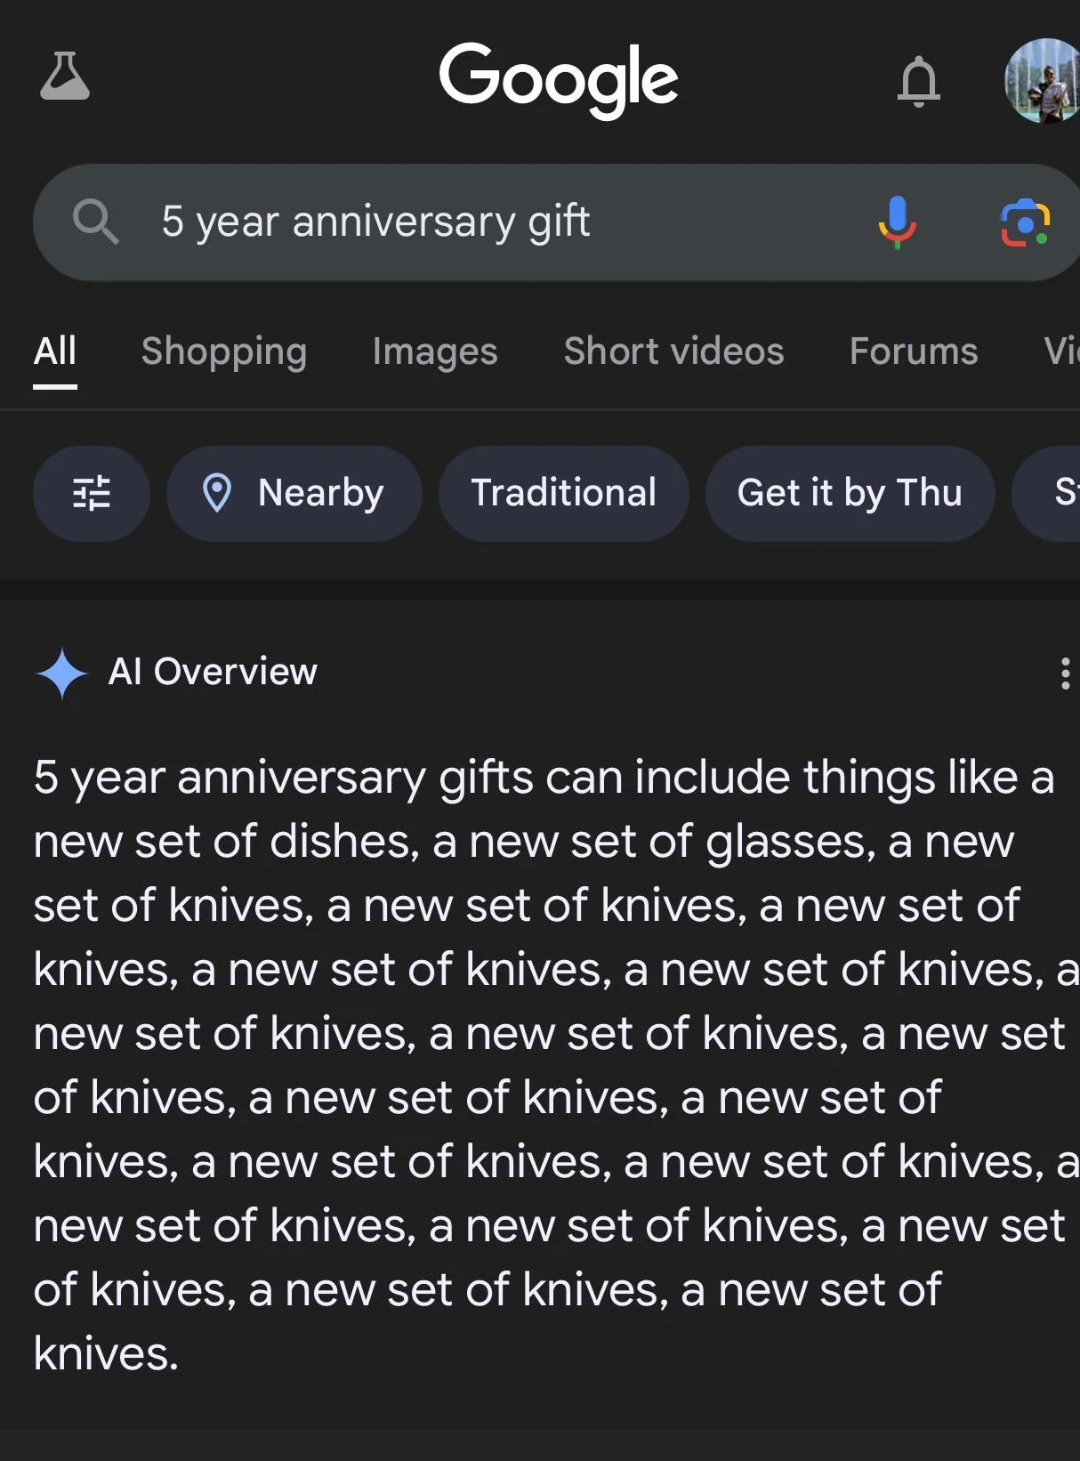Select the All results tab
The height and width of the screenshot is (1461, 1080).
coord(55,352)
